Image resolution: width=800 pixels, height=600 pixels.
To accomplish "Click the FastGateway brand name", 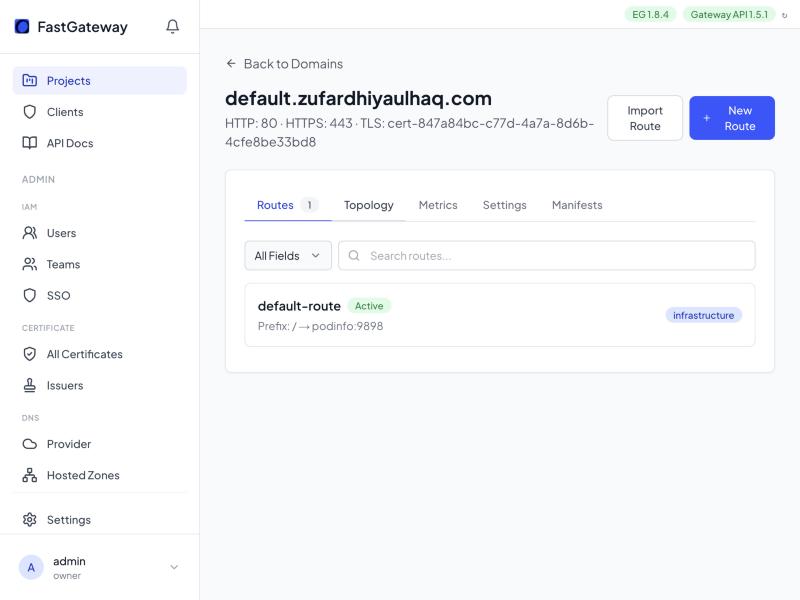I will [x=83, y=27].
